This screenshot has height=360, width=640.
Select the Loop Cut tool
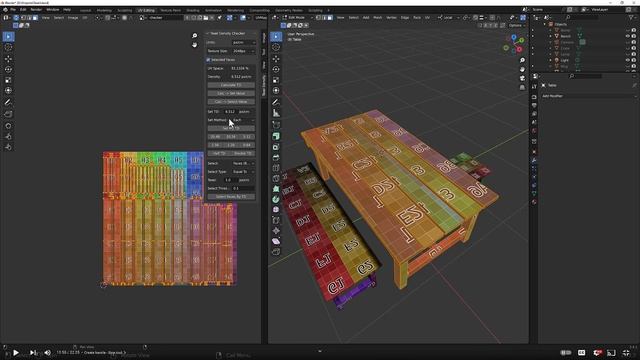point(276,168)
